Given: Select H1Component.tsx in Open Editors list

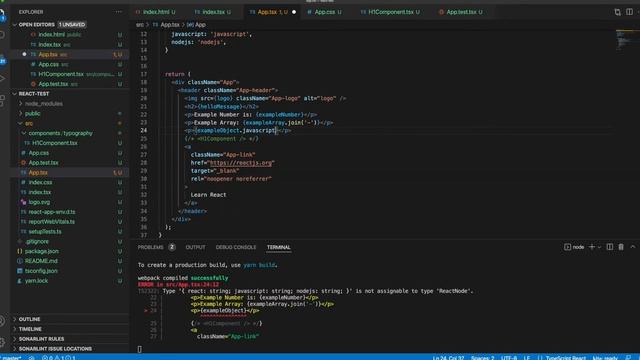Looking at the screenshot, I should [x=61, y=74].
